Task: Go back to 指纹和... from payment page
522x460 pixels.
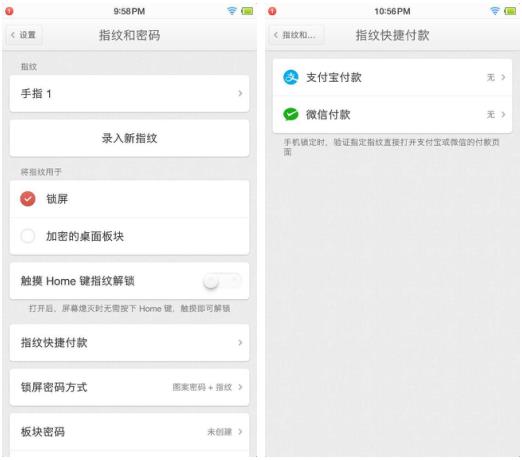Action: (296, 35)
